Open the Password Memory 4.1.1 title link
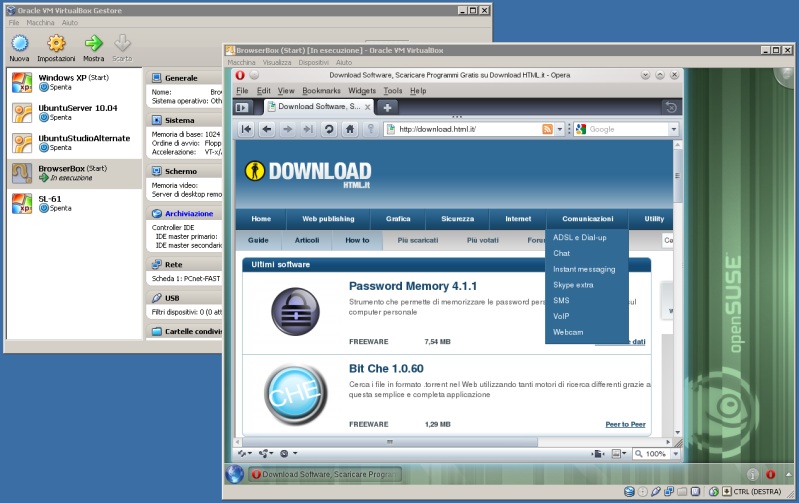The height and width of the screenshot is (503, 799). click(413, 287)
